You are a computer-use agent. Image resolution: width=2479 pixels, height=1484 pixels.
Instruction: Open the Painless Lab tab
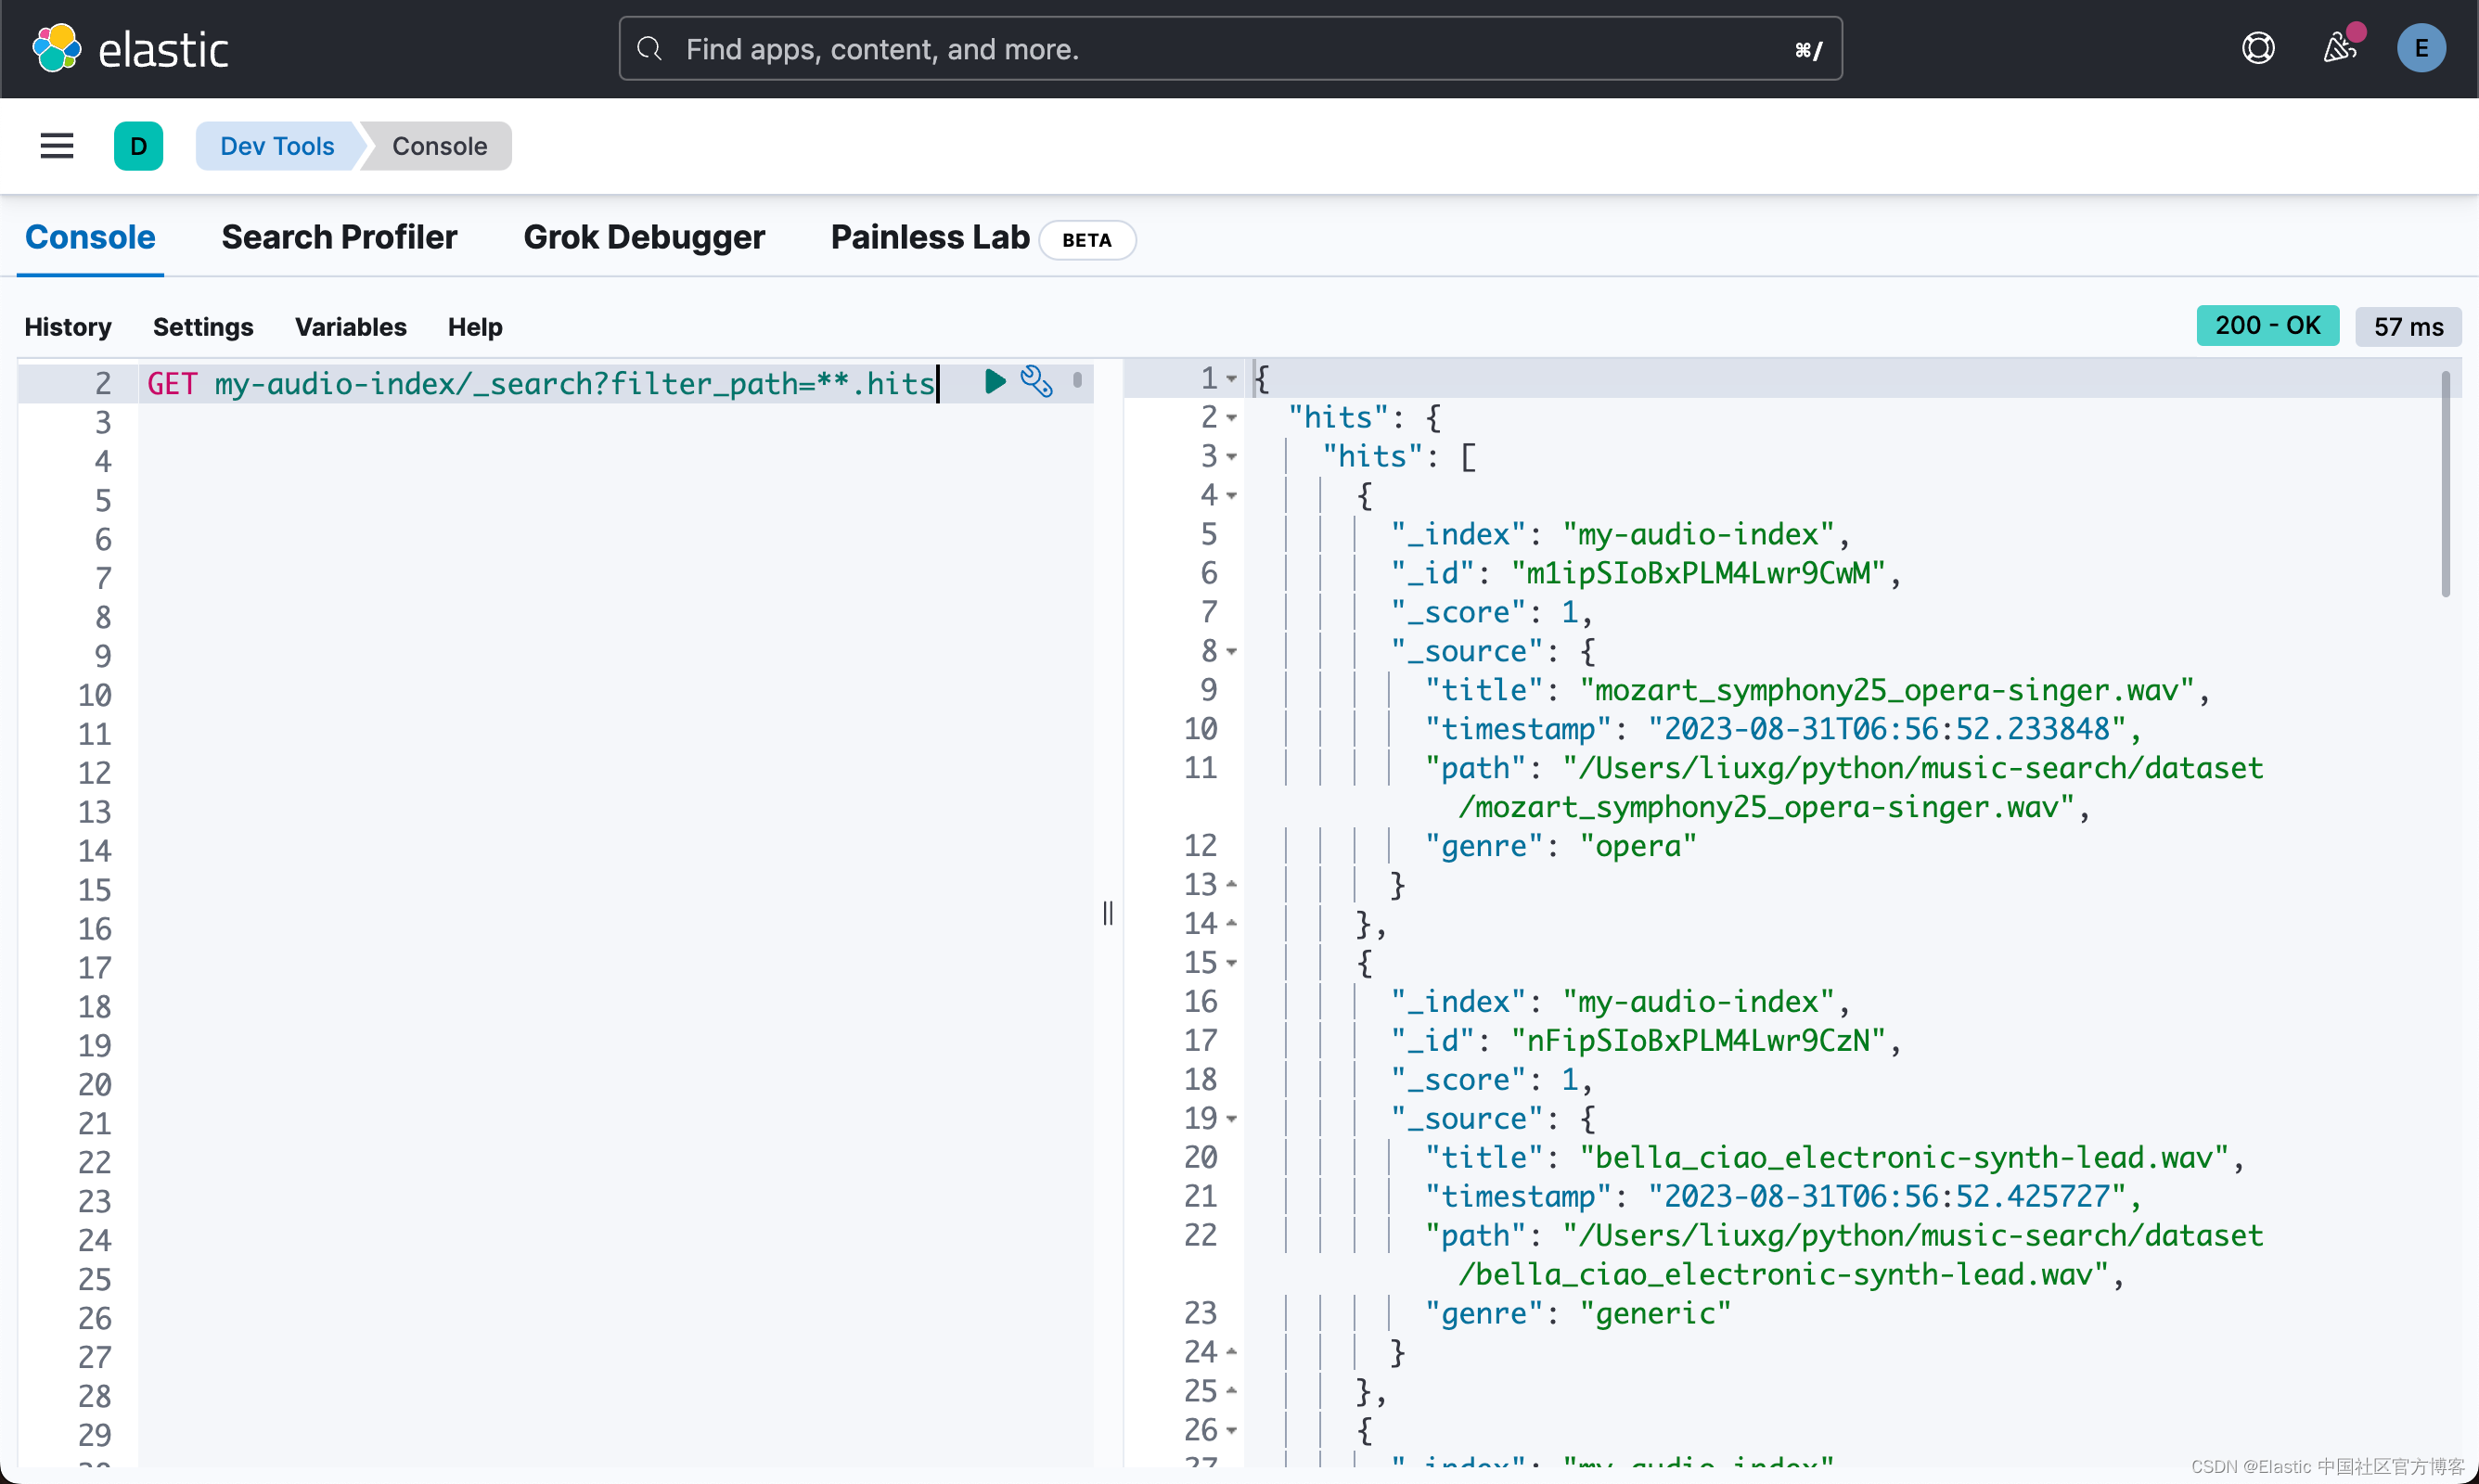click(929, 237)
